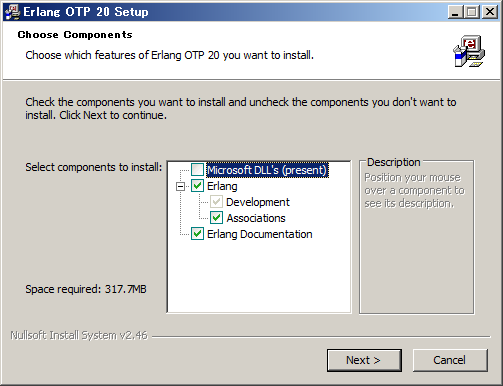Click the Erlang OTP 20 Setup title text
This screenshot has height=386, width=503.
tap(86, 12)
